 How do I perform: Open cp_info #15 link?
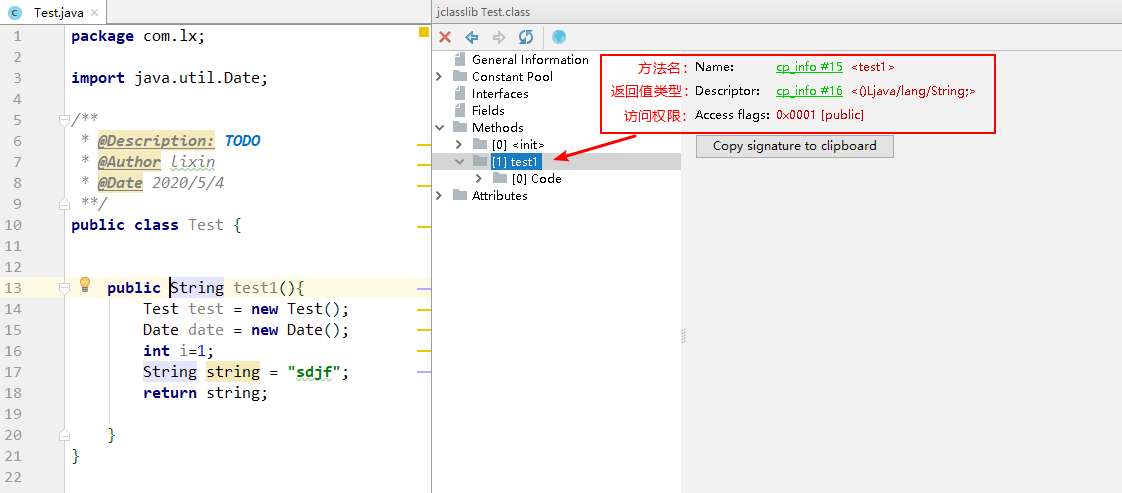coord(809,67)
